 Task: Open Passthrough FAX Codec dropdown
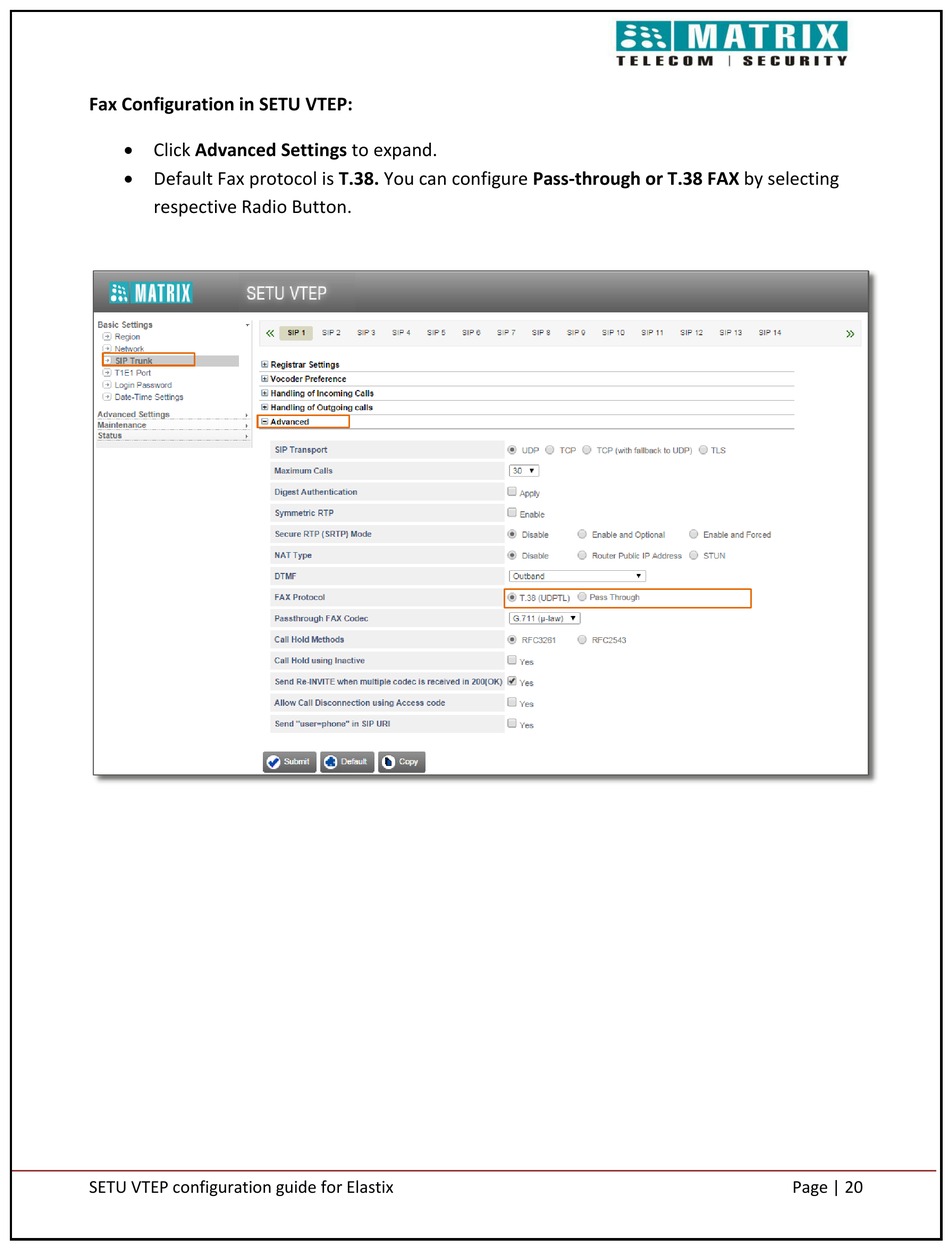[544, 618]
